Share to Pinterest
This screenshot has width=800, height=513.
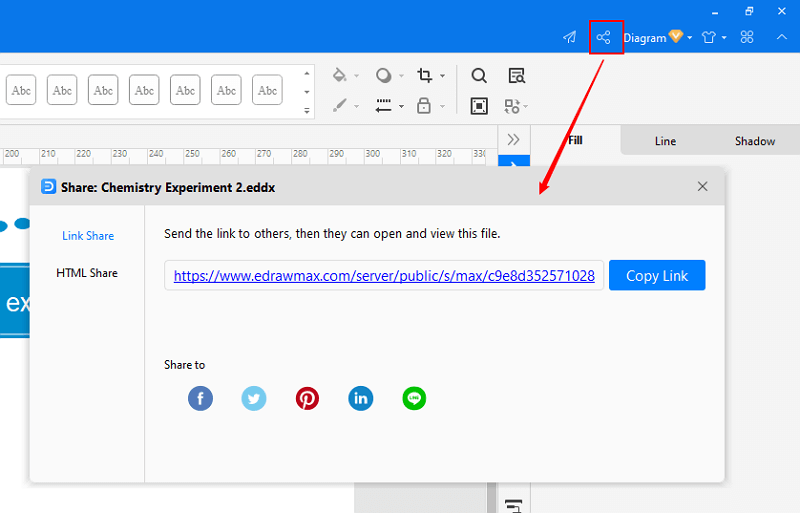307,398
